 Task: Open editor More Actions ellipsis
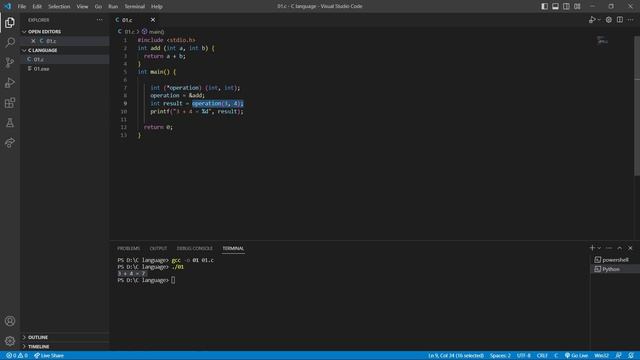pos(631,20)
